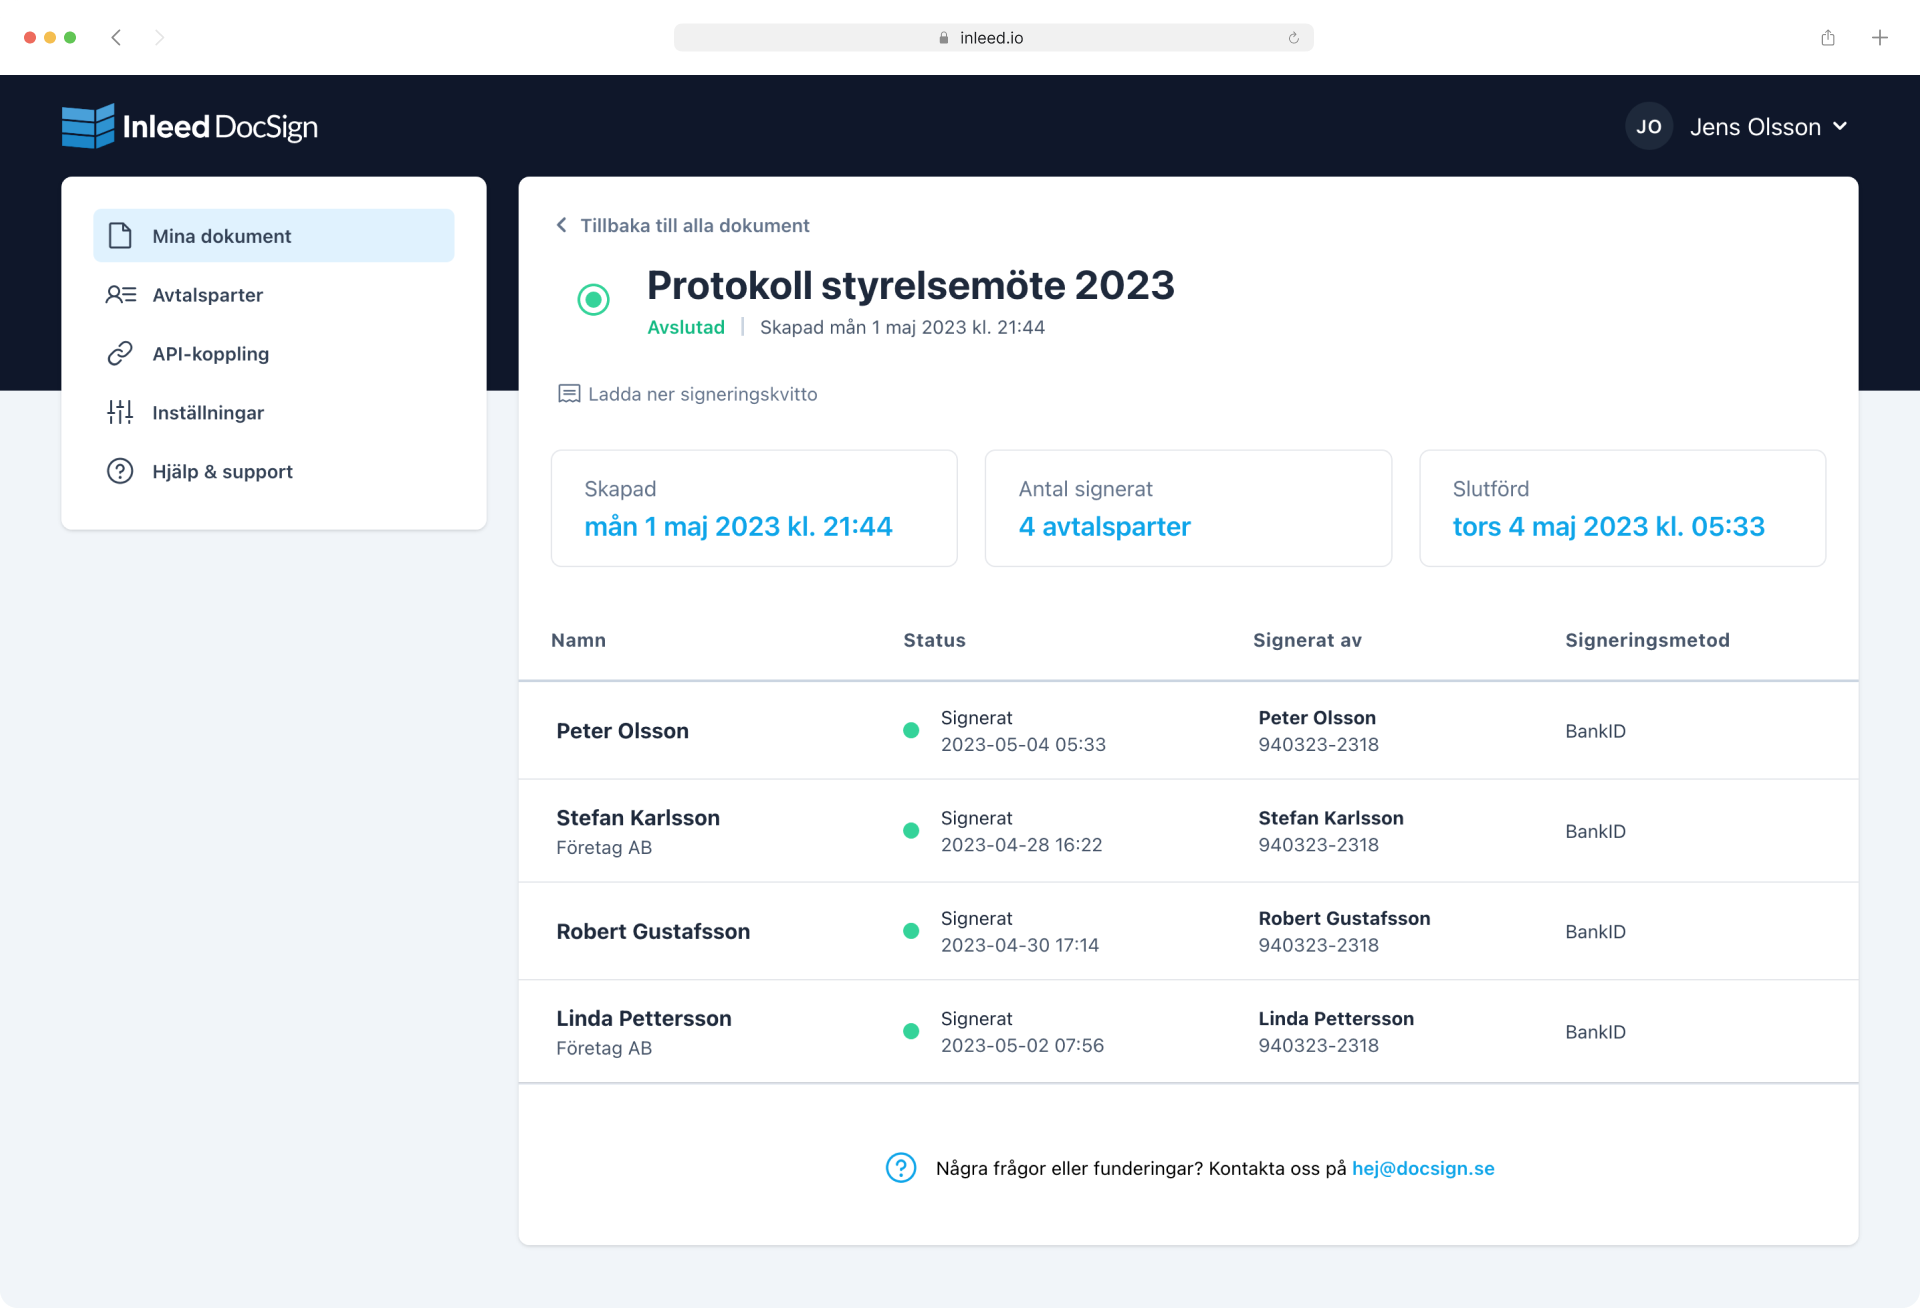Click the green Avslutad status circle

(593, 299)
